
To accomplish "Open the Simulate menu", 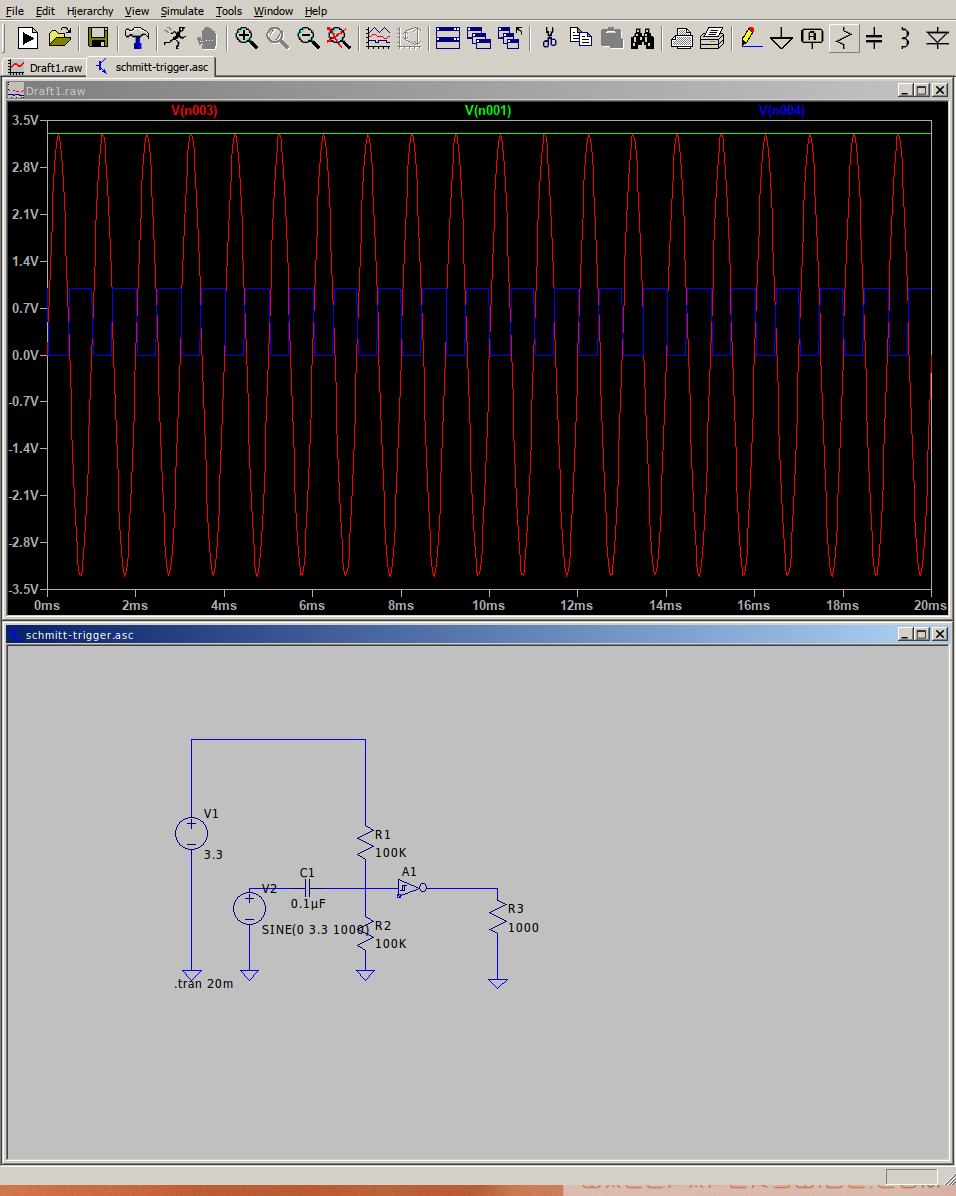I will coord(182,11).
